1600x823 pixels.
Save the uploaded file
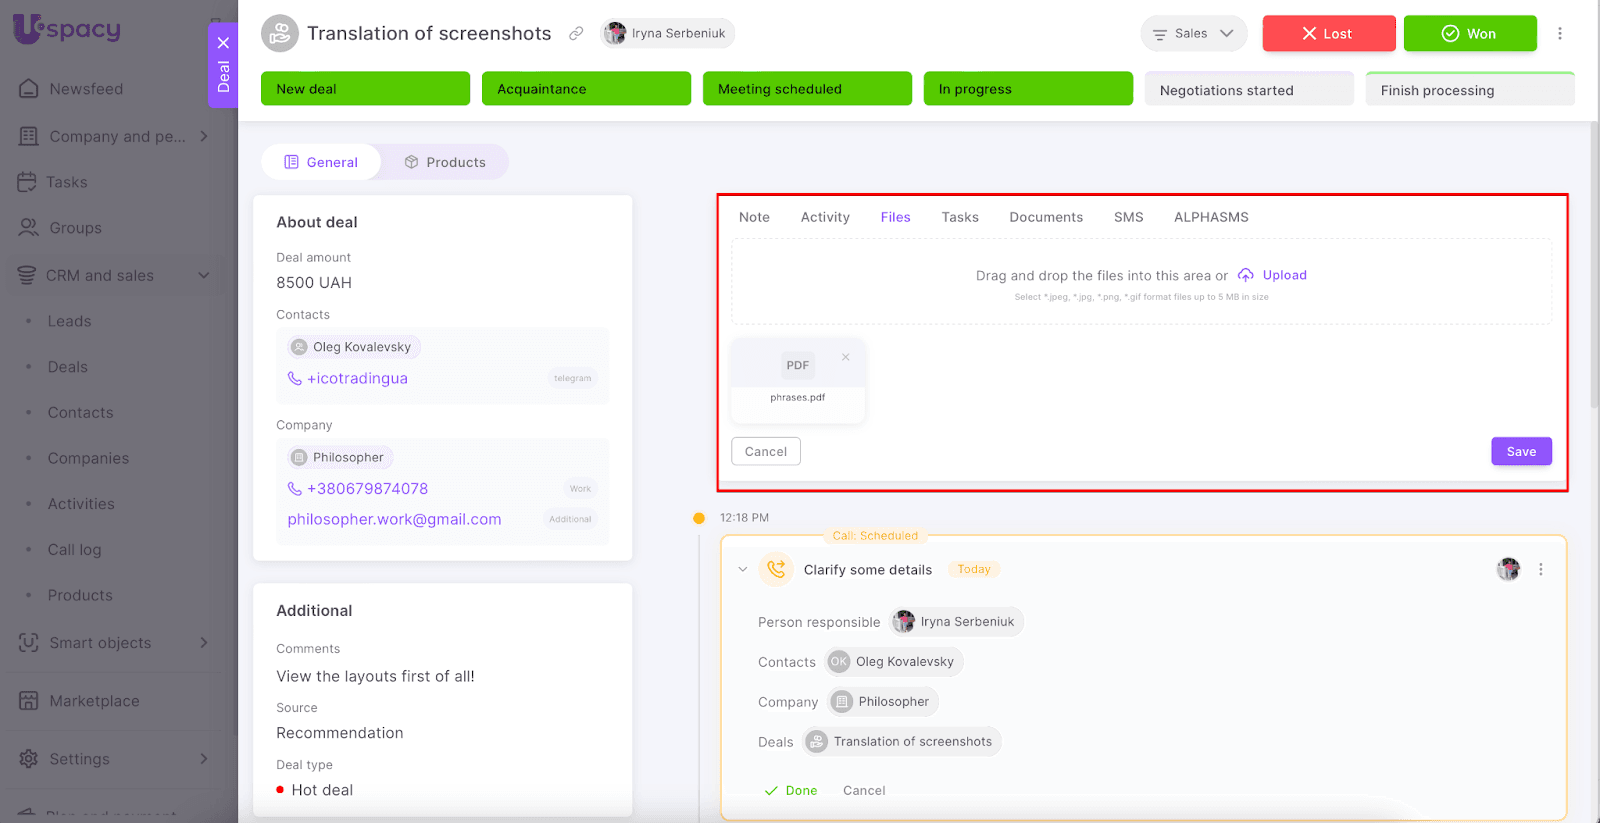[x=1520, y=452]
